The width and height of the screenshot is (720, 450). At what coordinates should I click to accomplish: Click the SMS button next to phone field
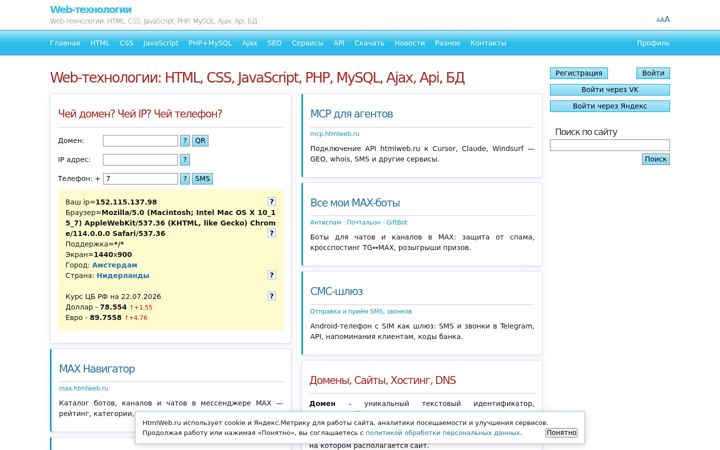coord(202,179)
